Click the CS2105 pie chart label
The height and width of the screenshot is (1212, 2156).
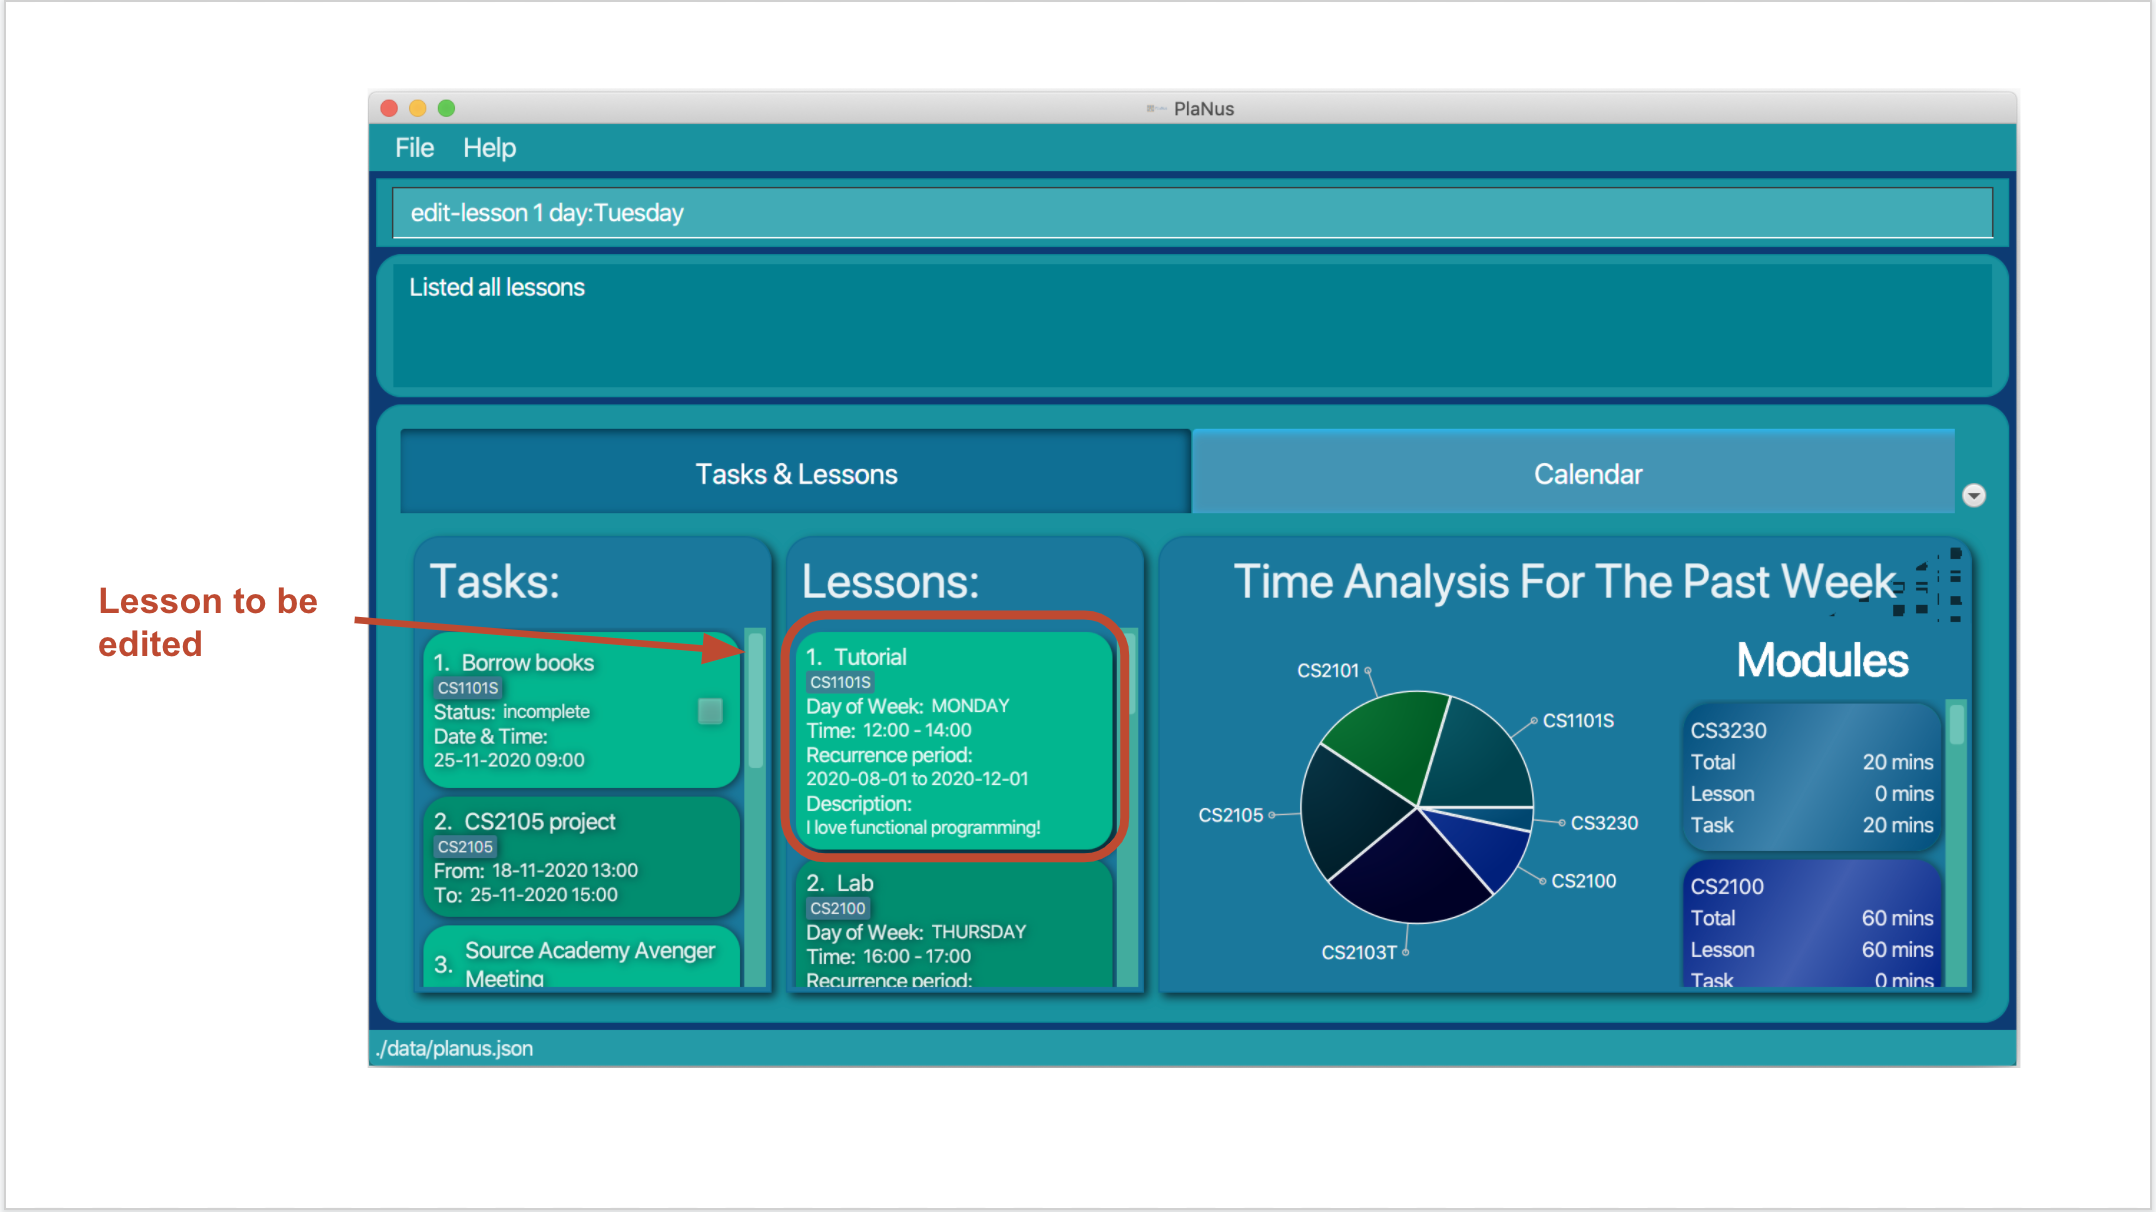click(x=1231, y=815)
